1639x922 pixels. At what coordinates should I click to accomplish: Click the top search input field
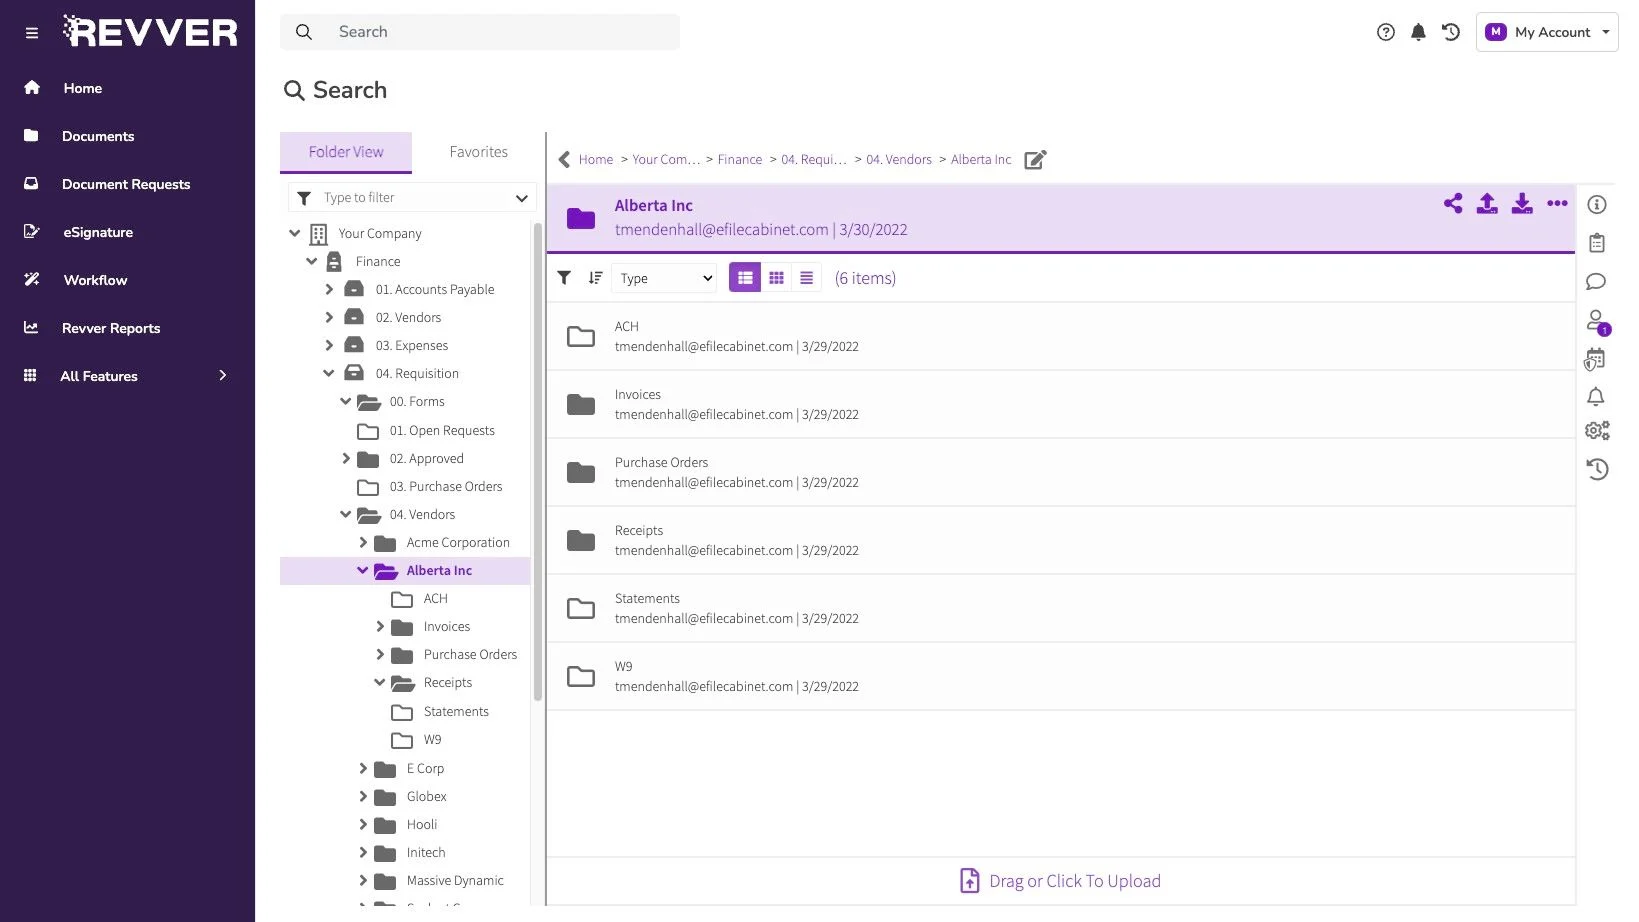point(480,32)
